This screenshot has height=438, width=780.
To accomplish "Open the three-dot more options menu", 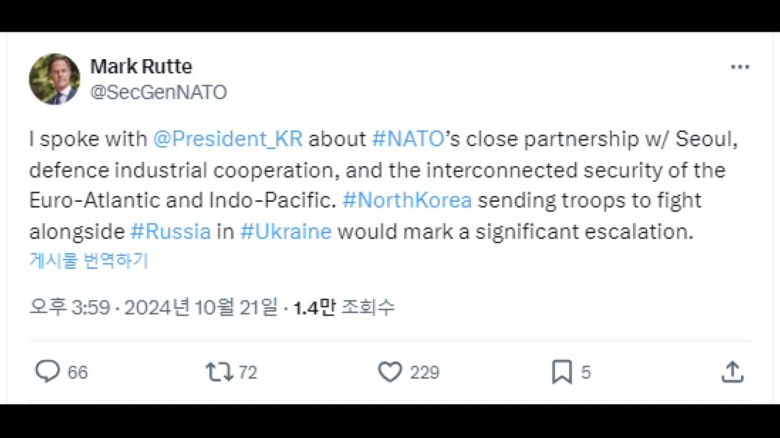I will coord(739,68).
